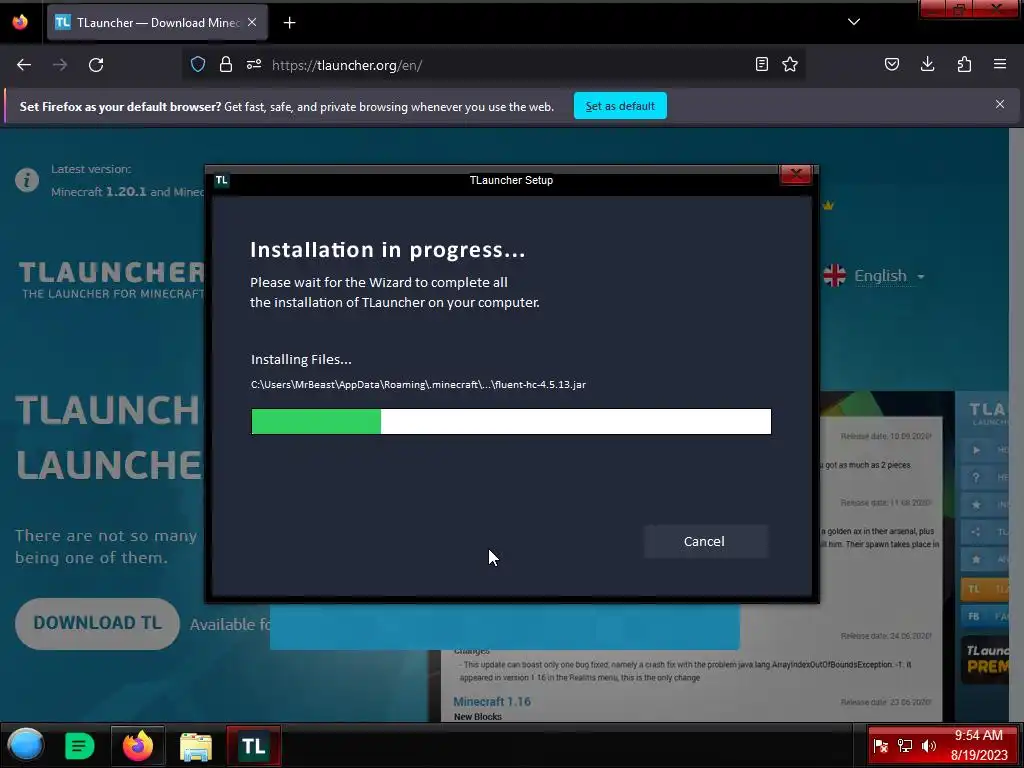Open File Explorer from the taskbar

coord(196,746)
